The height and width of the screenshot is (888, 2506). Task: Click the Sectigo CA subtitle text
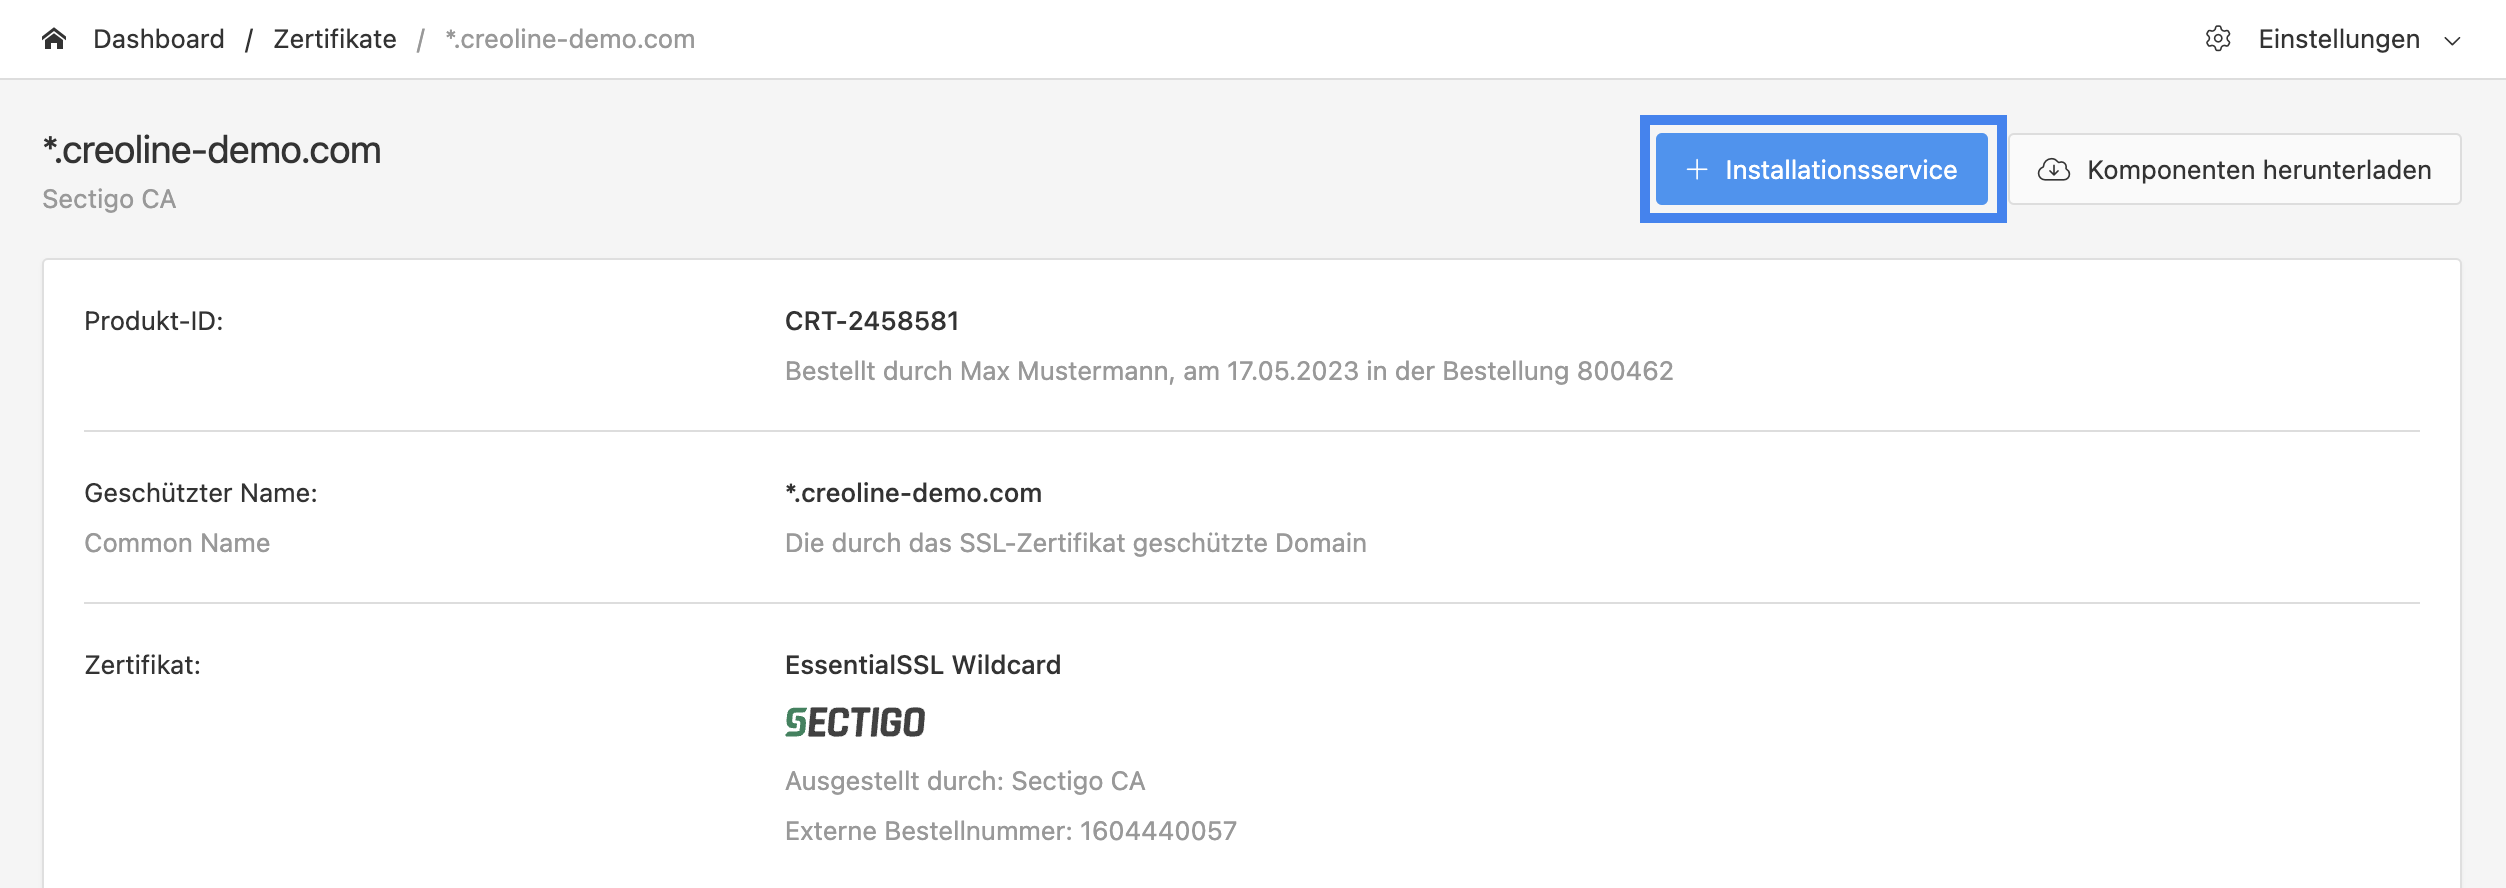pyautogui.click(x=109, y=199)
